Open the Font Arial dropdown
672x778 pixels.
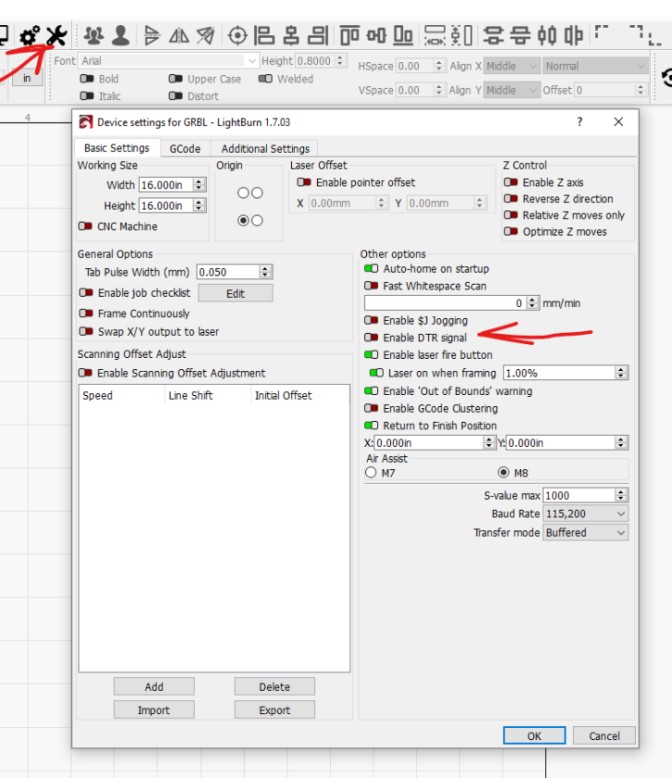[169, 61]
